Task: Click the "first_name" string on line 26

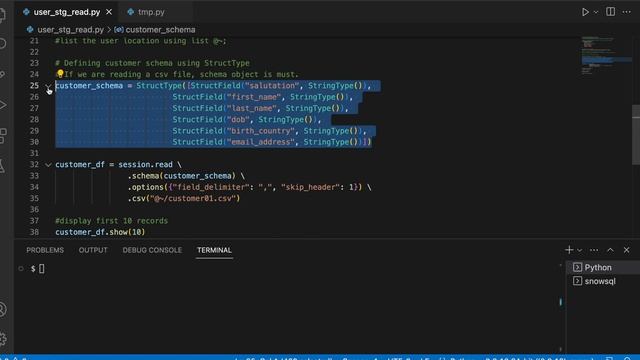Action: coord(254,97)
